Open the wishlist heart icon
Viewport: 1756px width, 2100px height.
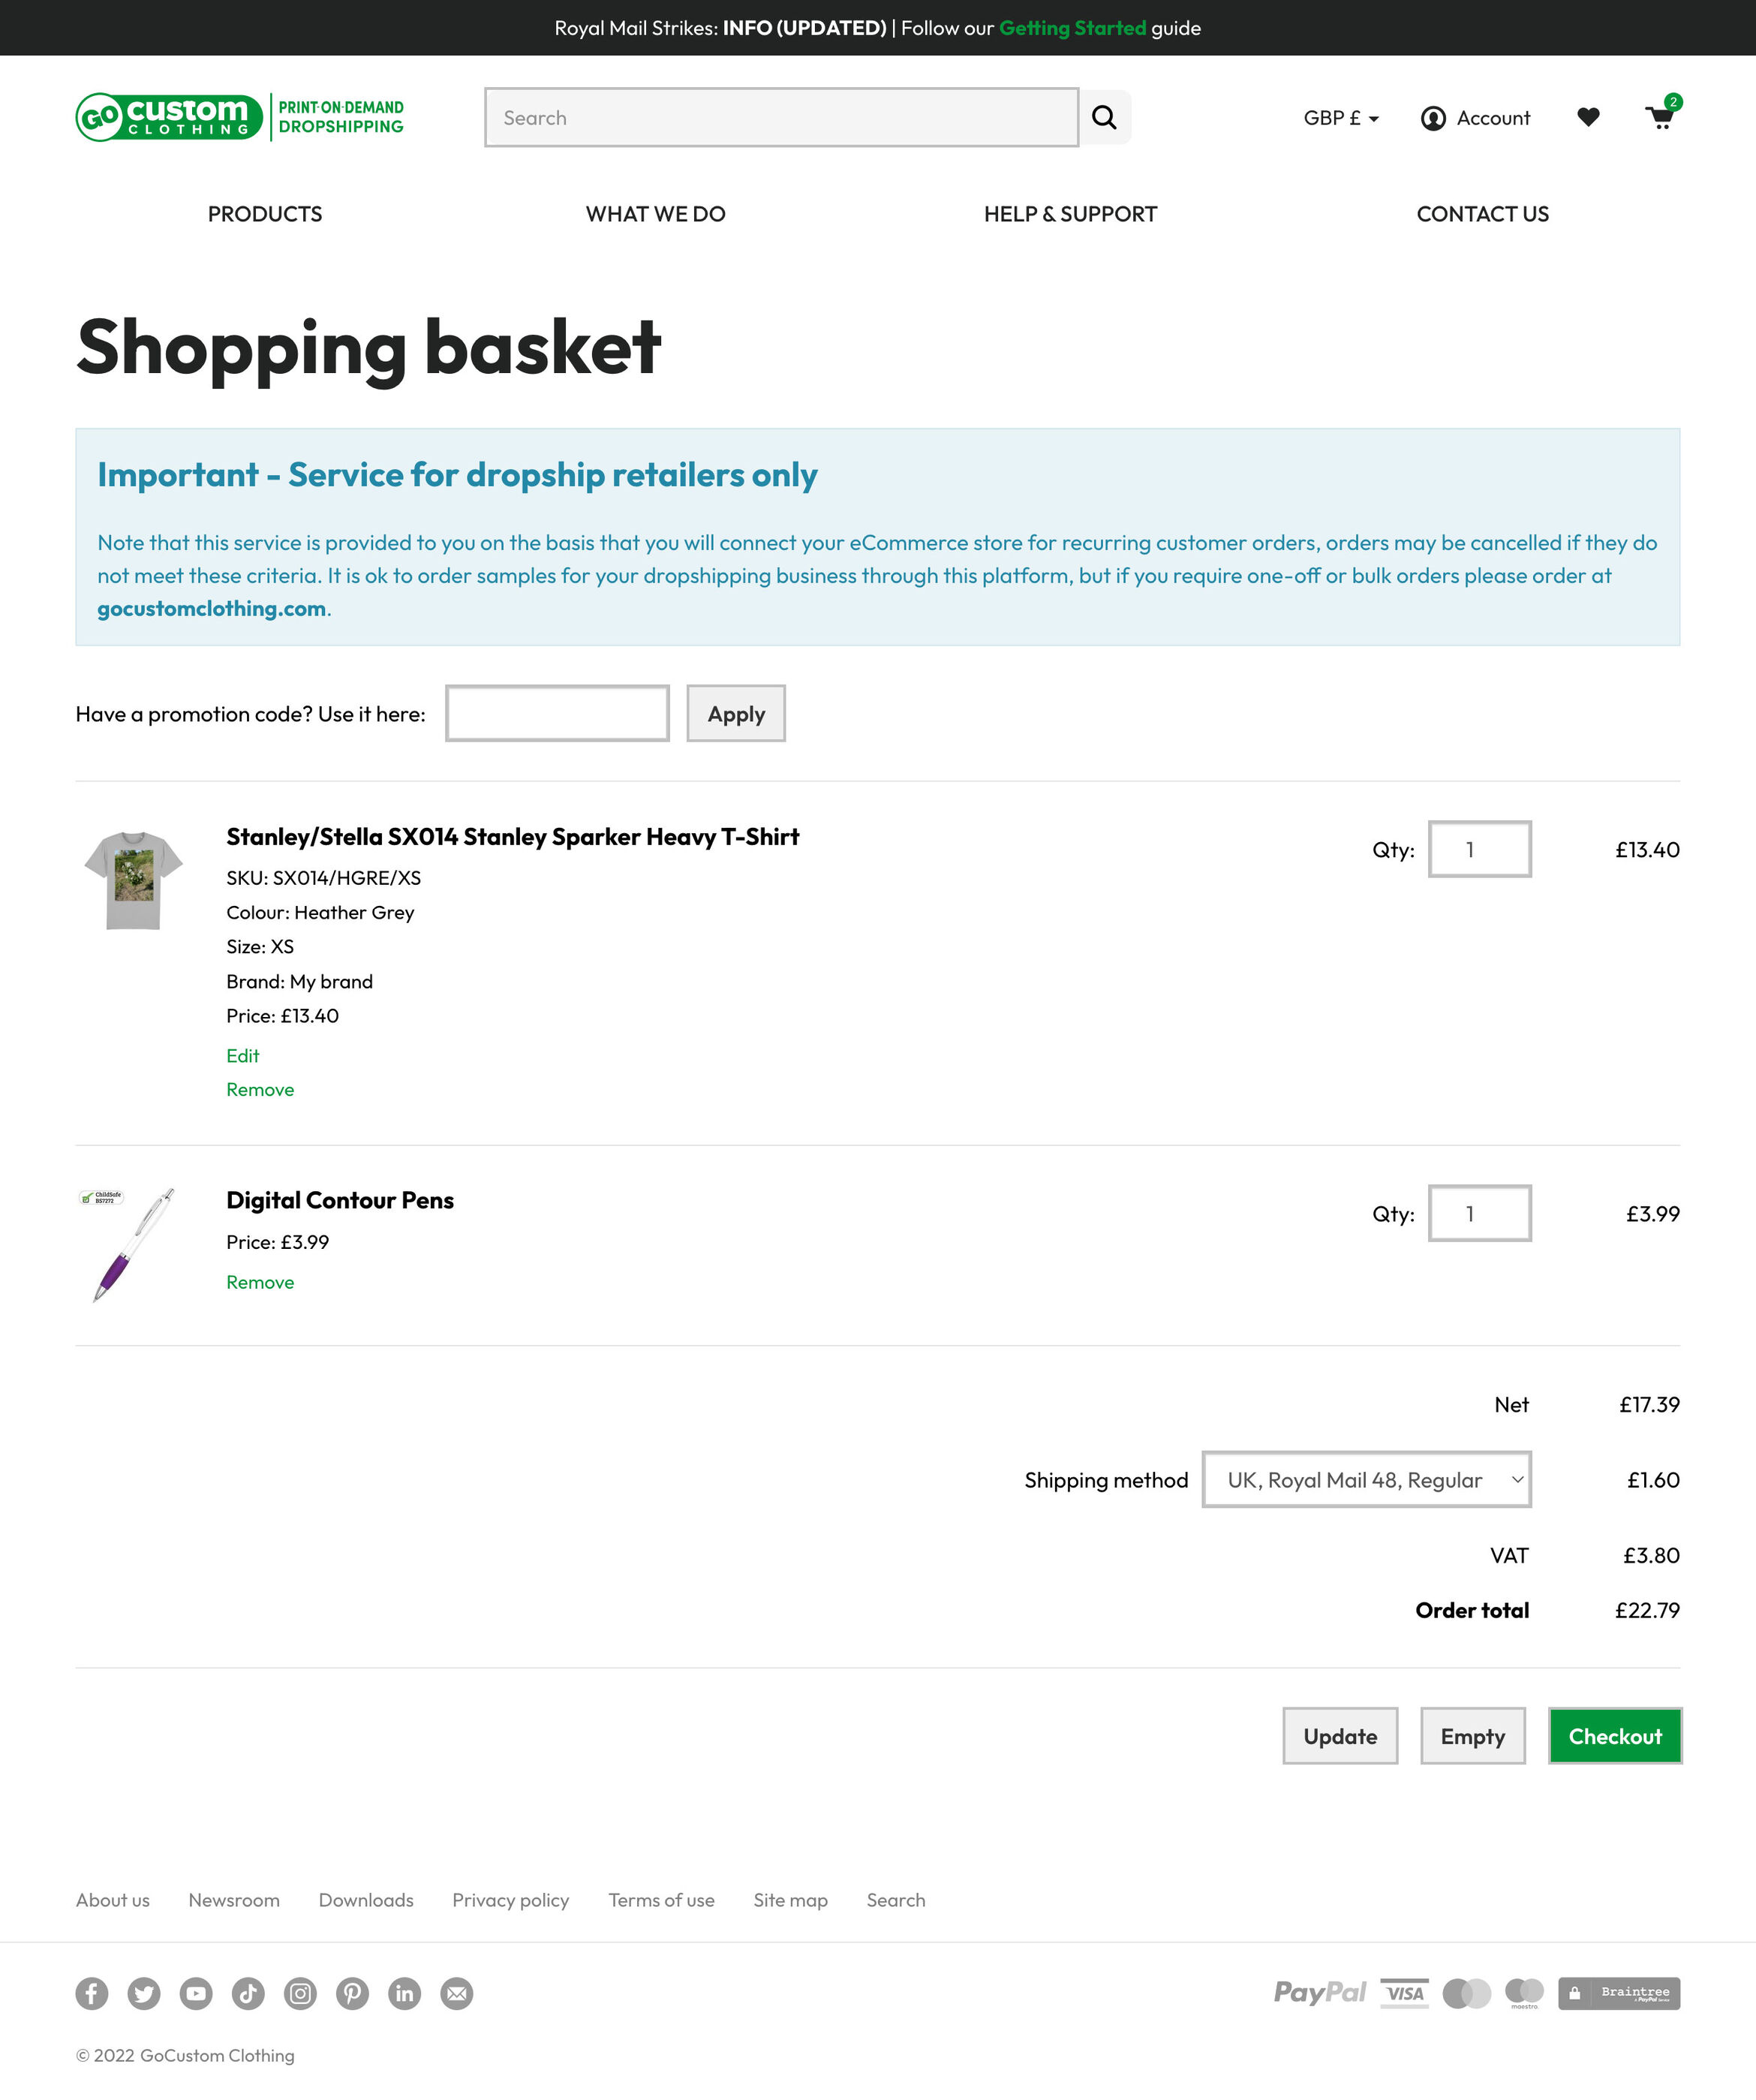[1588, 118]
